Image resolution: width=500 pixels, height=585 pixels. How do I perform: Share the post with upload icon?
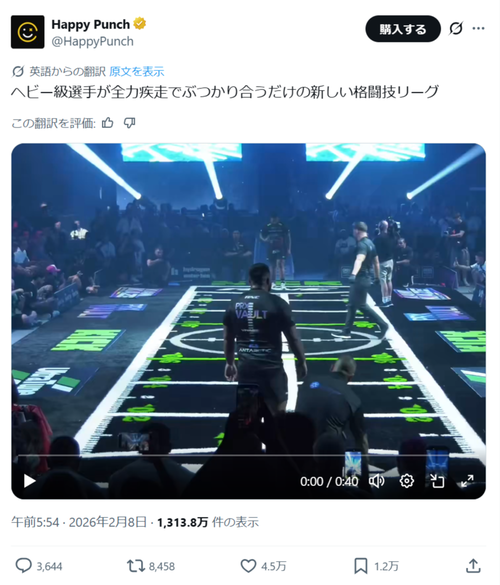coord(473,566)
